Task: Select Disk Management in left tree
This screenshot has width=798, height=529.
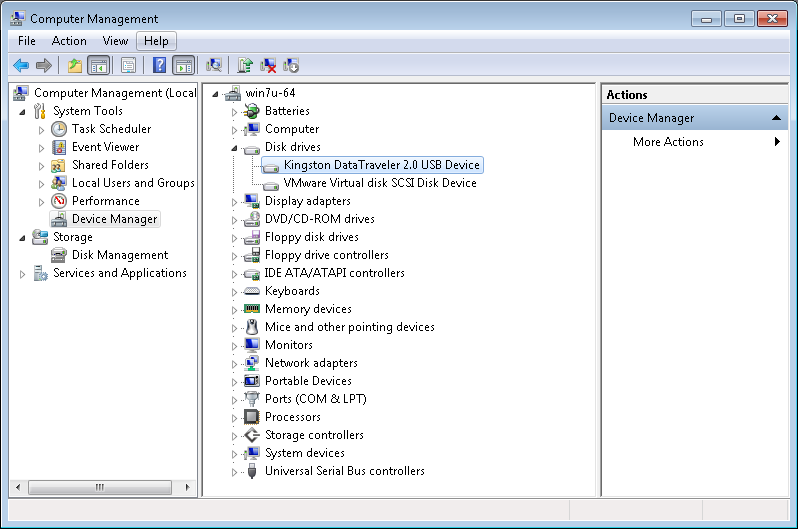Action: coord(119,255)
